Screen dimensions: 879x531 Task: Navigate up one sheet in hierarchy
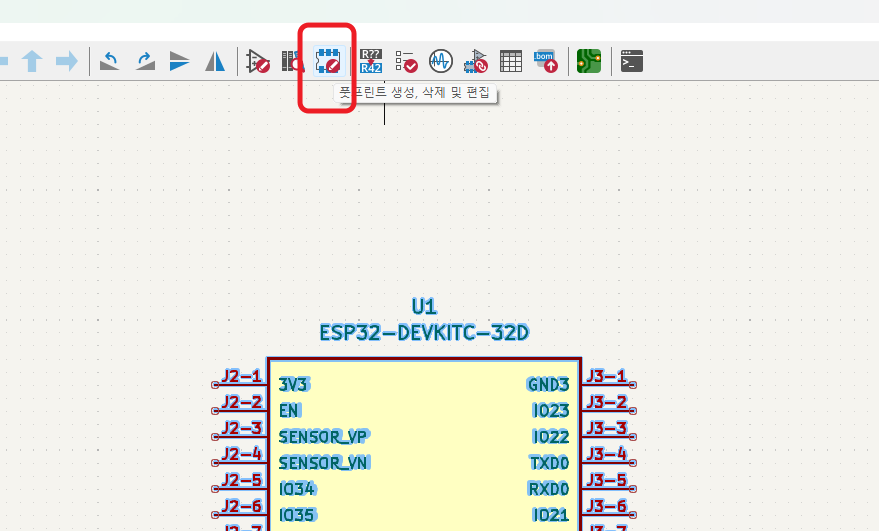(x=32, y=61)
